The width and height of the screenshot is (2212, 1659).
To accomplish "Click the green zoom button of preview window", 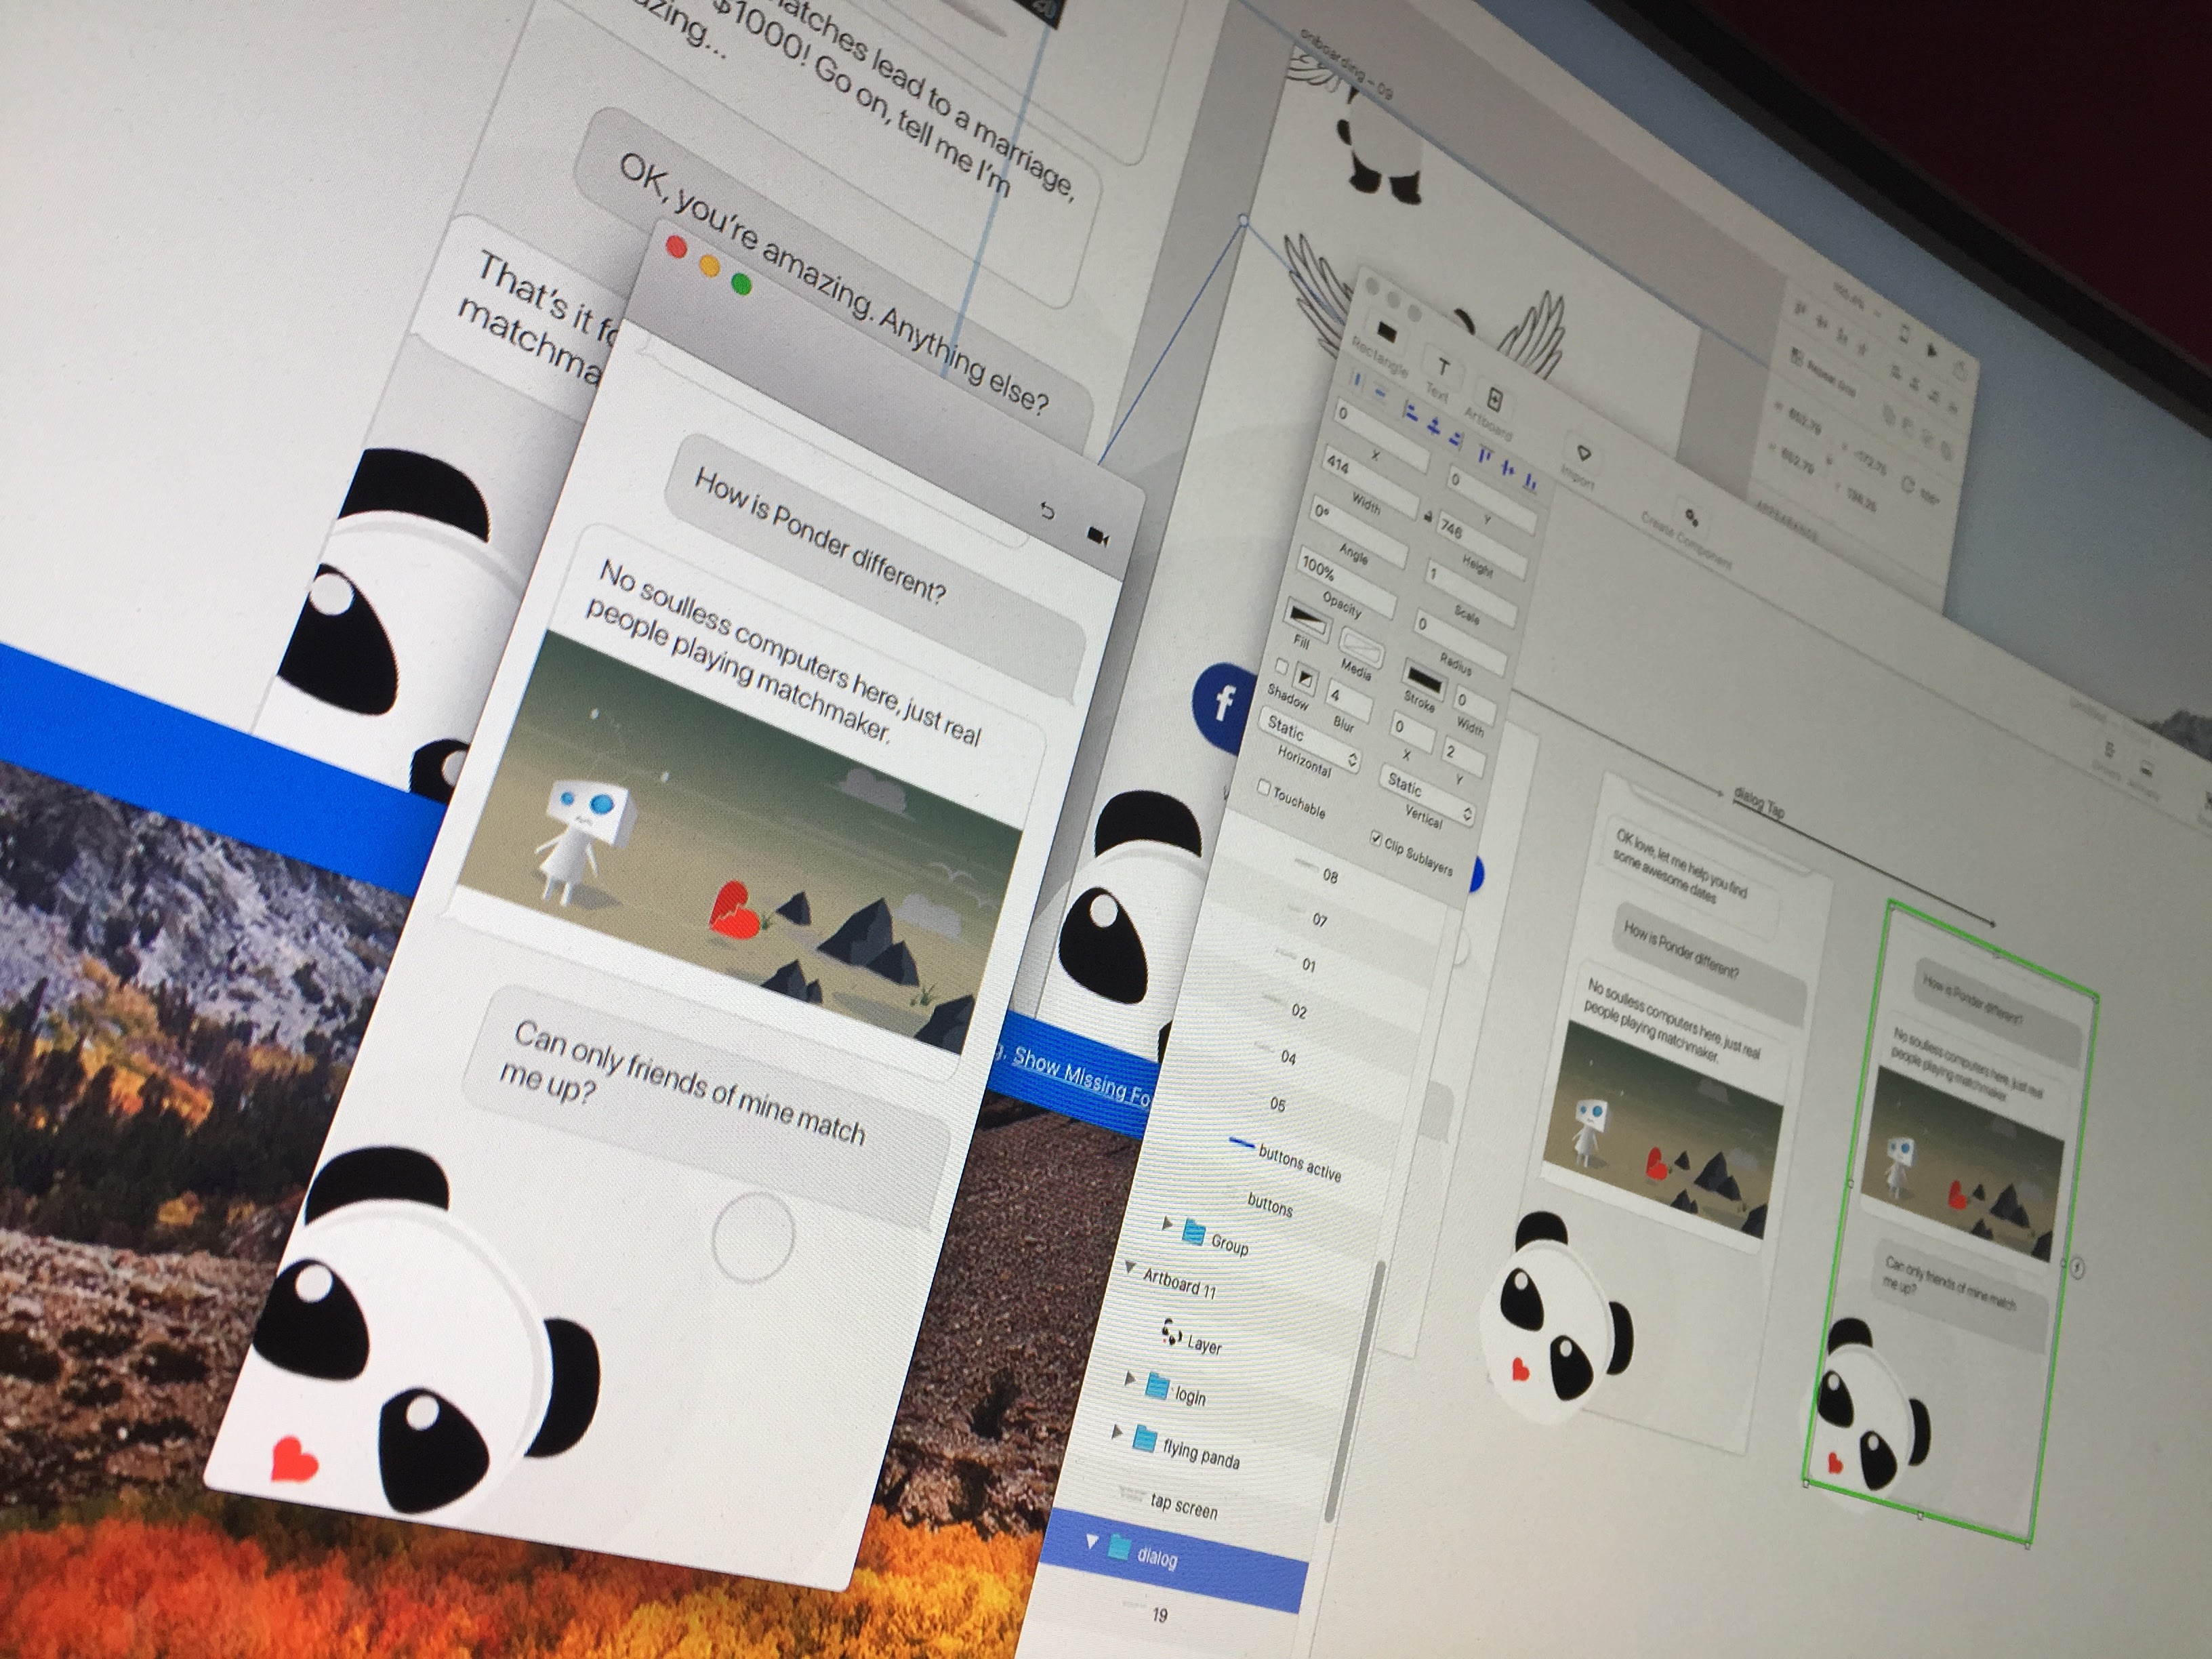I will click(741, 285).
